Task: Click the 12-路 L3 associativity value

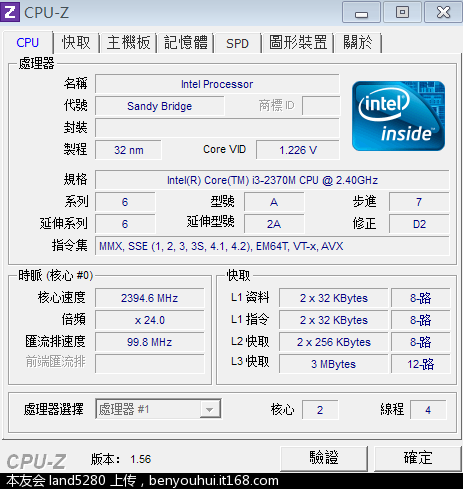Action: [x=420, y=364]
